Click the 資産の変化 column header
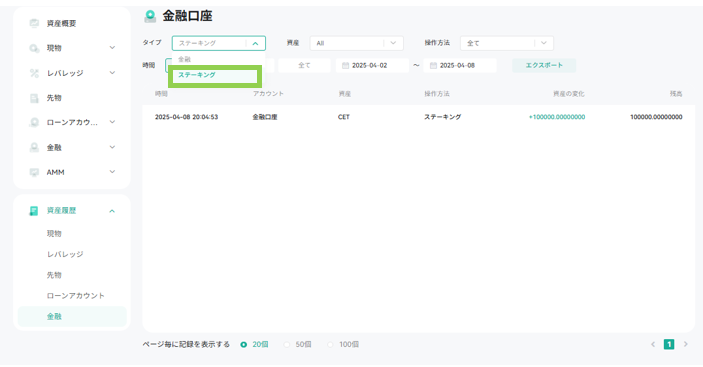Screen dimensions: 703x367 [568, 94]
